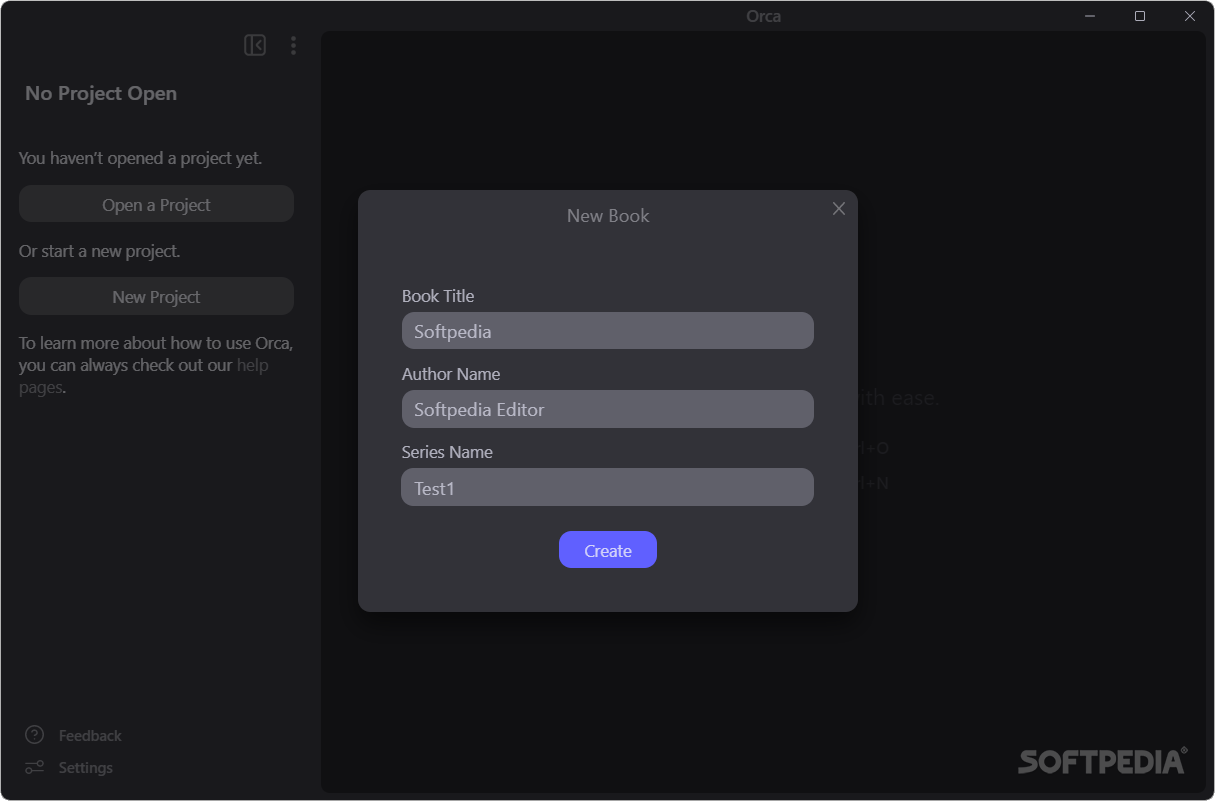Click the text 'Or start a new project.'
Screen dimensions: 1215x801
(100, 251)
